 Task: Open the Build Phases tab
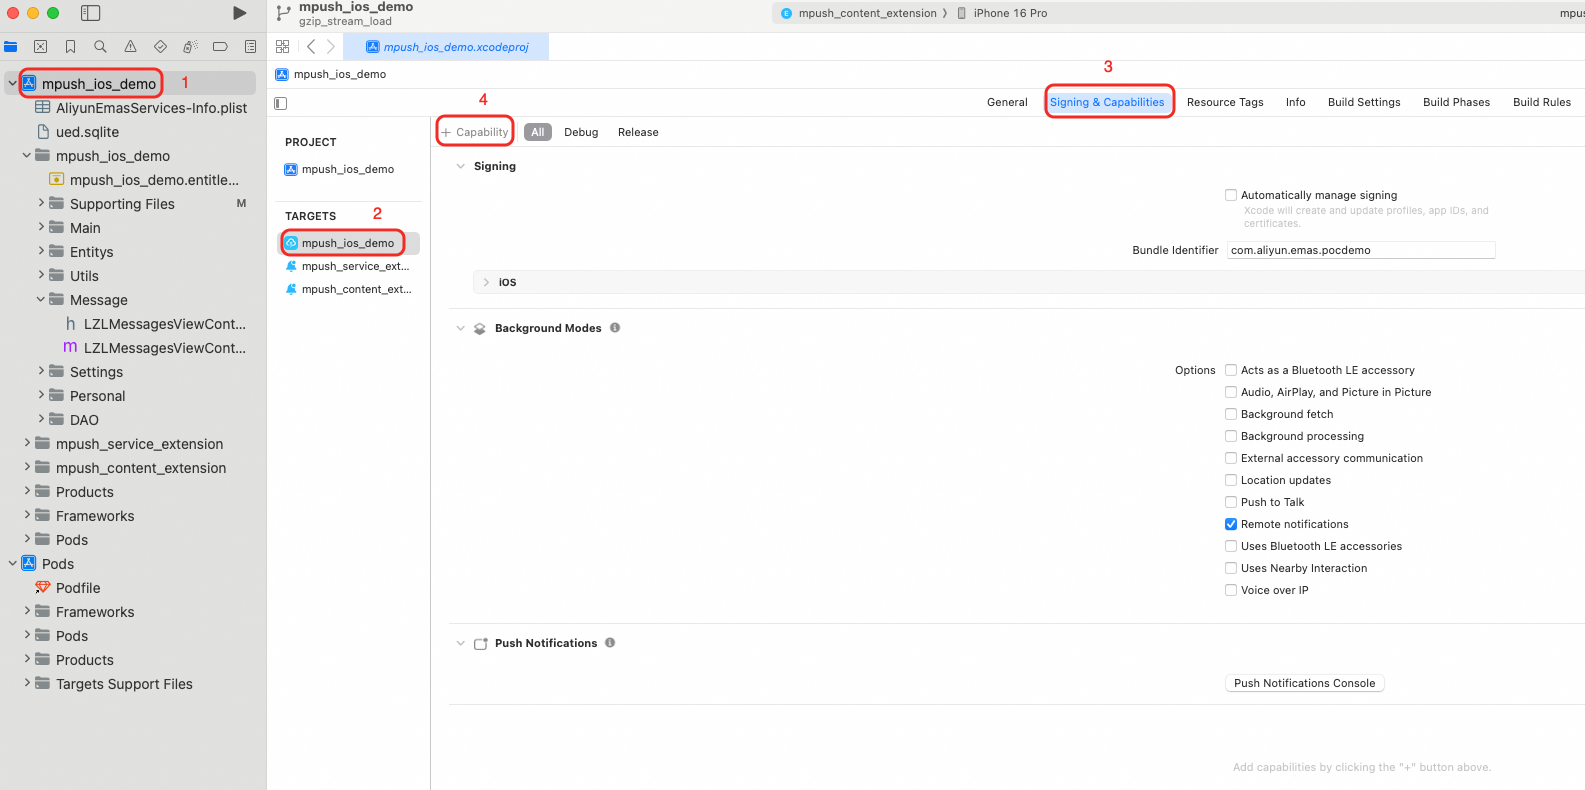(1456, 102)
